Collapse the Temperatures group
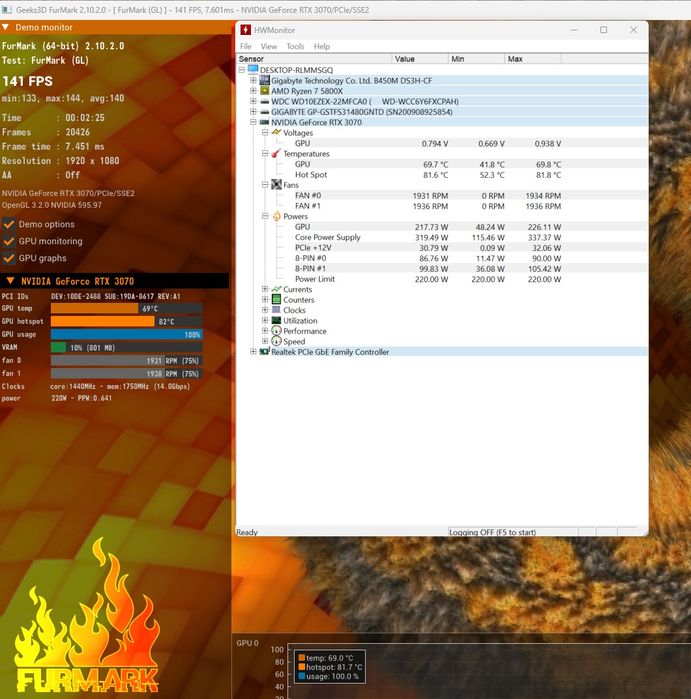Screen dimensions: 691x699 [265, 153]
